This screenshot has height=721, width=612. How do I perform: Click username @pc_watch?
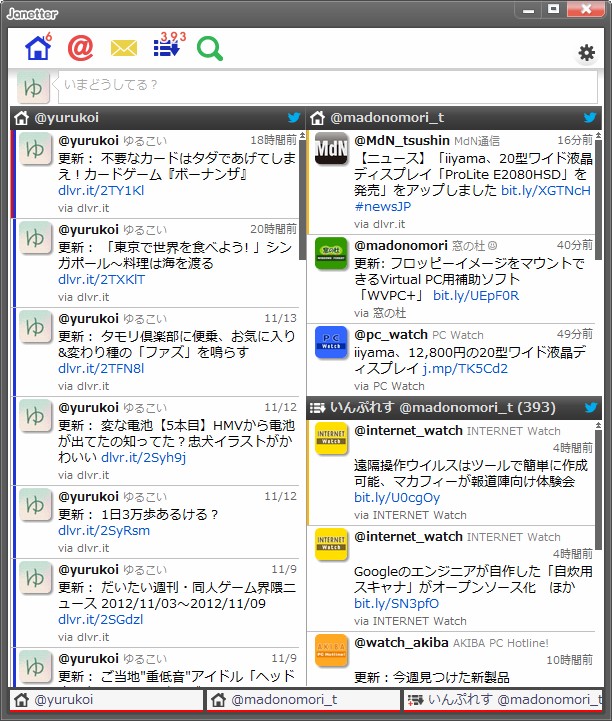[391, 334]
